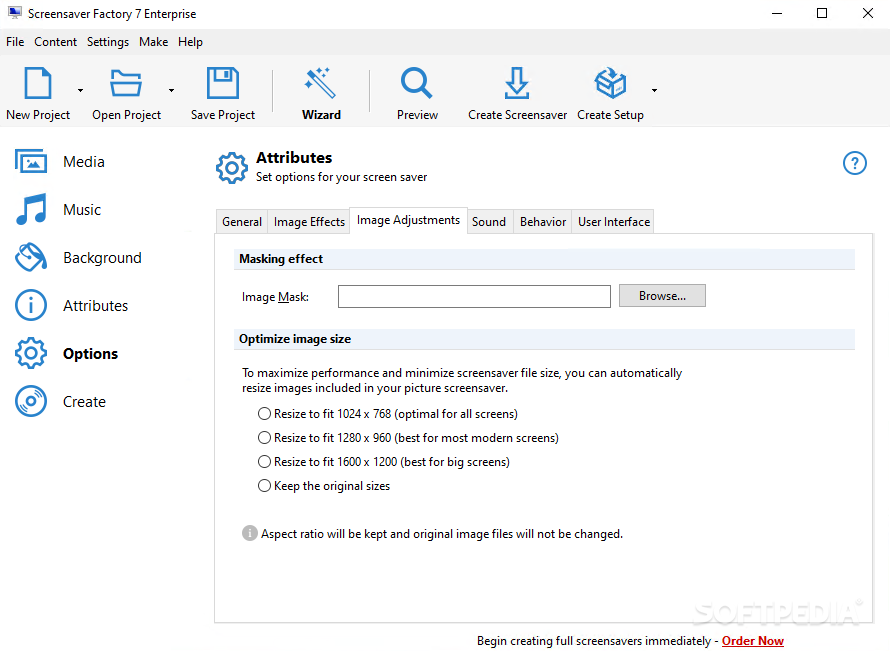Open the Music section note icon
This screenshot has height=651, width=890.
[x=31, y=209]
